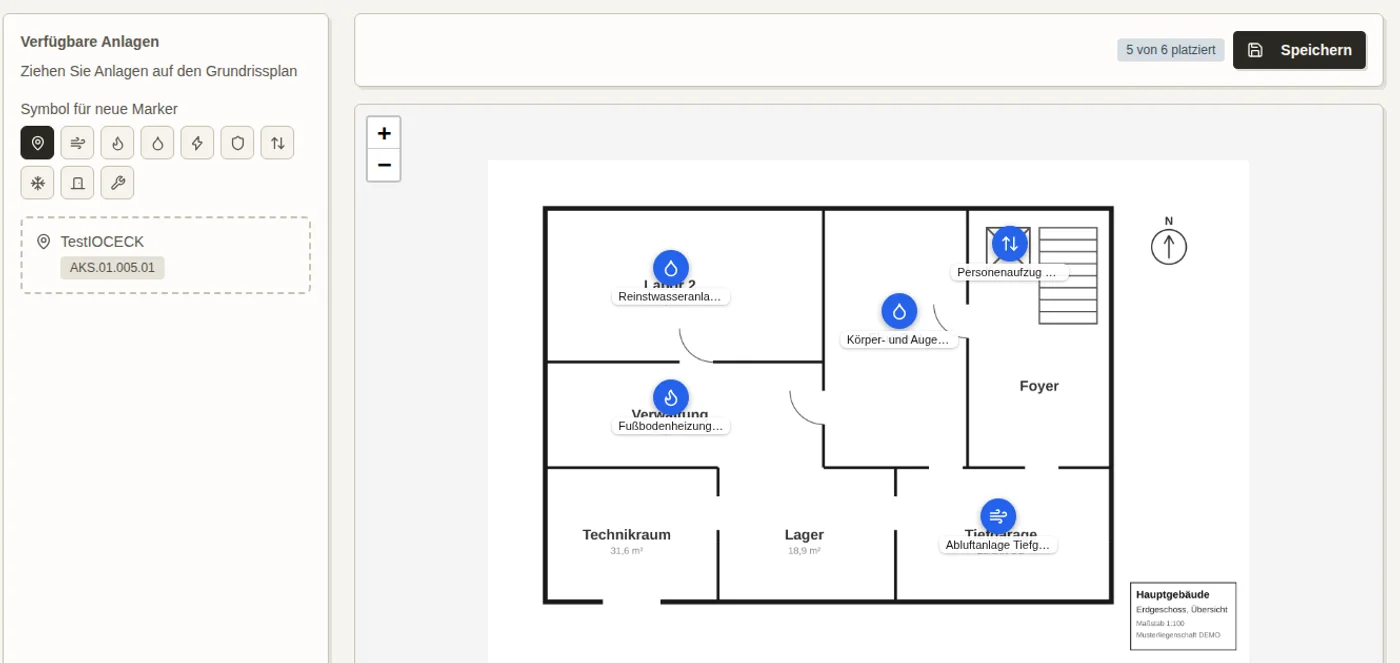Screen dimensions: 1400x663
Task: Select the up-down arrows marker symbol
Action: pyautogui.click(x=277, y=143)
